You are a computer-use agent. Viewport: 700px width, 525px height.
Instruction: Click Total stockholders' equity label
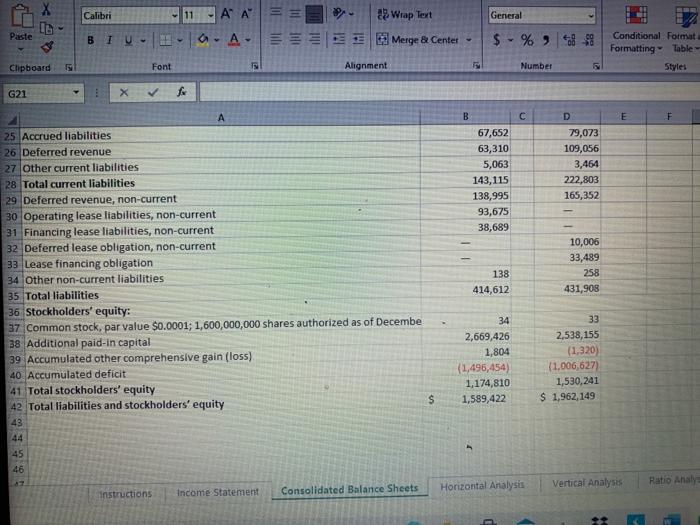(x=91, y=390)
